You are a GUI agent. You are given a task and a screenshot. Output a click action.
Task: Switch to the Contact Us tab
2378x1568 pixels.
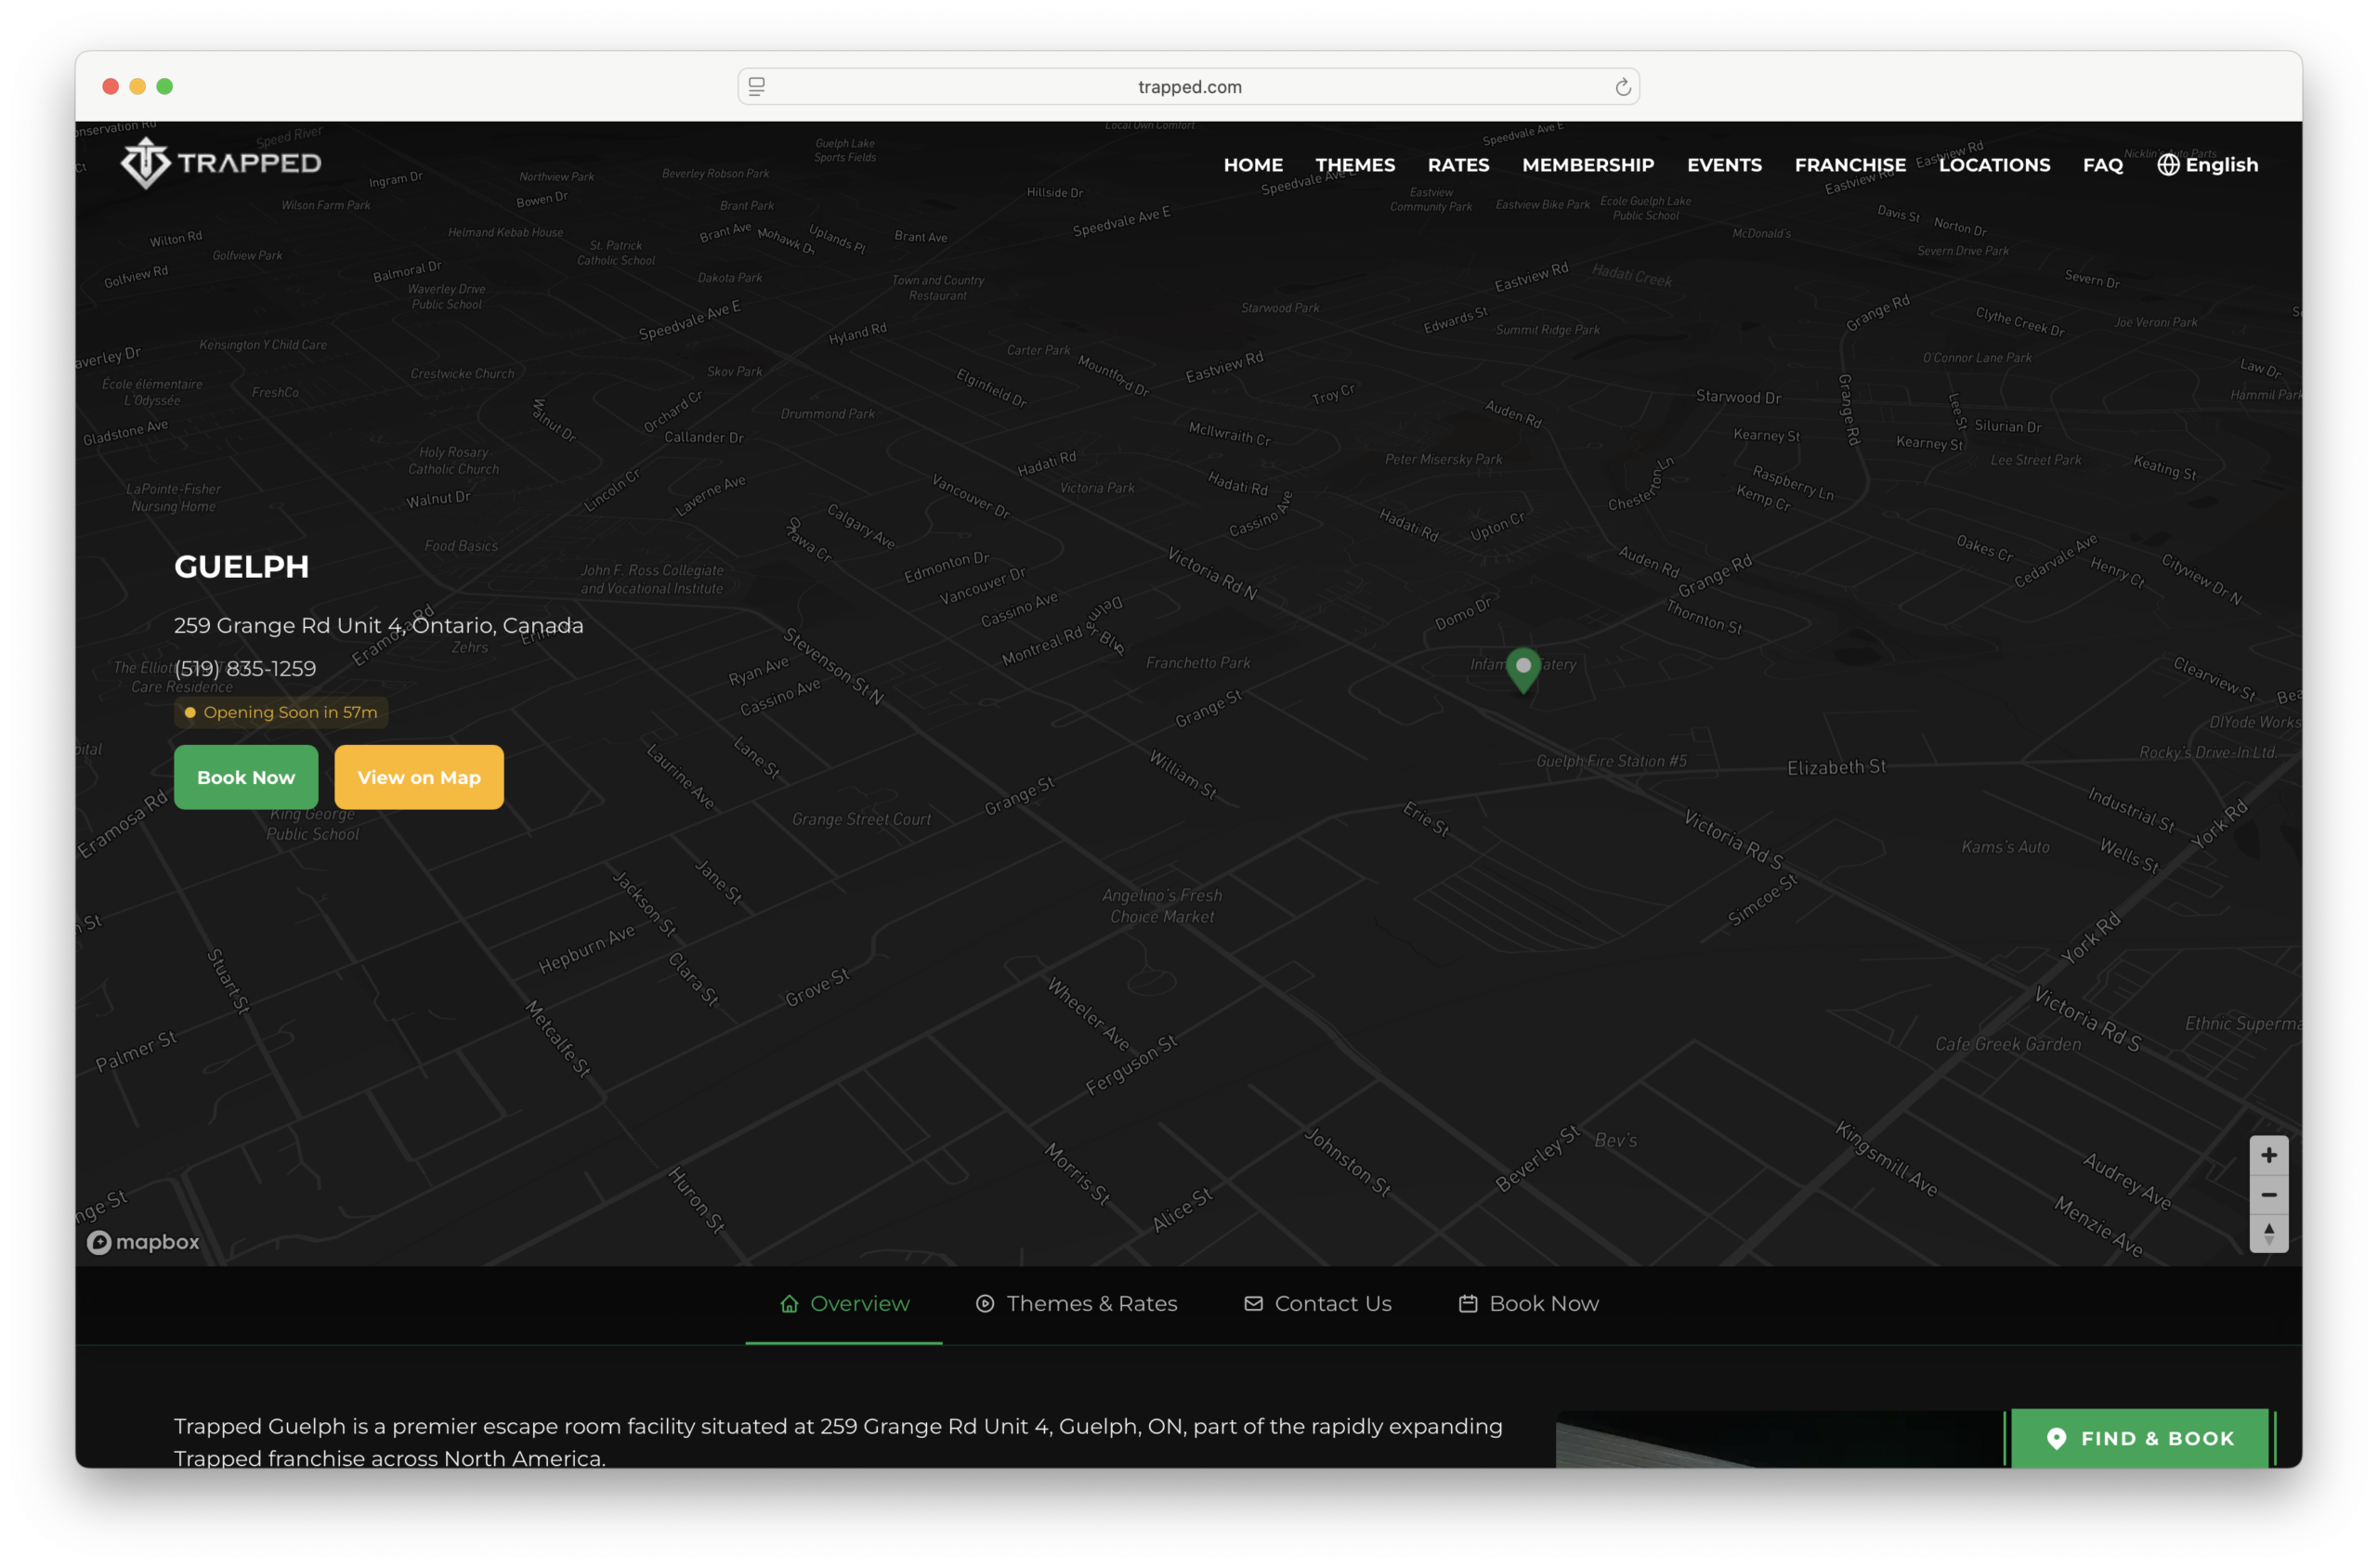(x=1317, y=1303)
